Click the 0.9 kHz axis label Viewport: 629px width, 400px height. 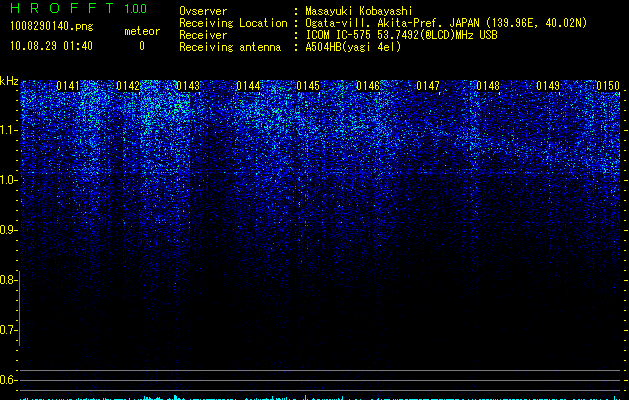click(x=8, y=230)
